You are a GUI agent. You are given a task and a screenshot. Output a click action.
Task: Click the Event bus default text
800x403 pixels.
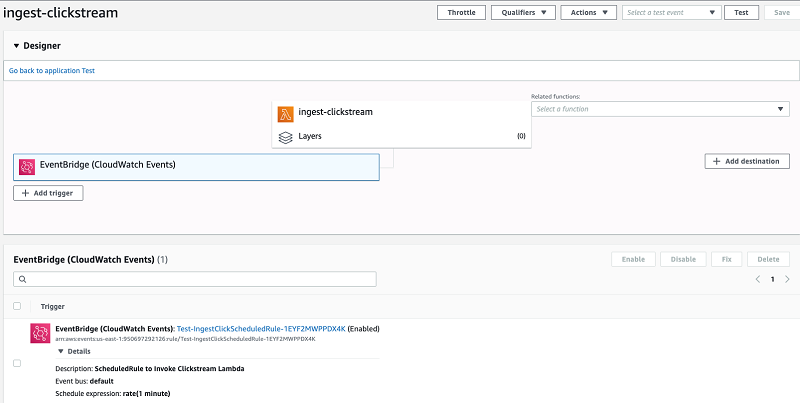[84, 381]
